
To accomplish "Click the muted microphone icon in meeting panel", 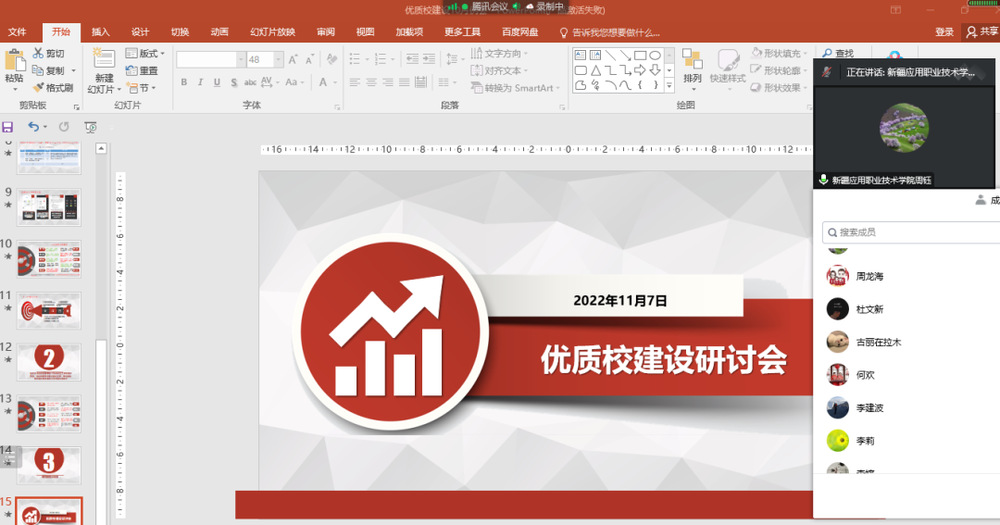I will pyautogui.click(x=826, y=72).
